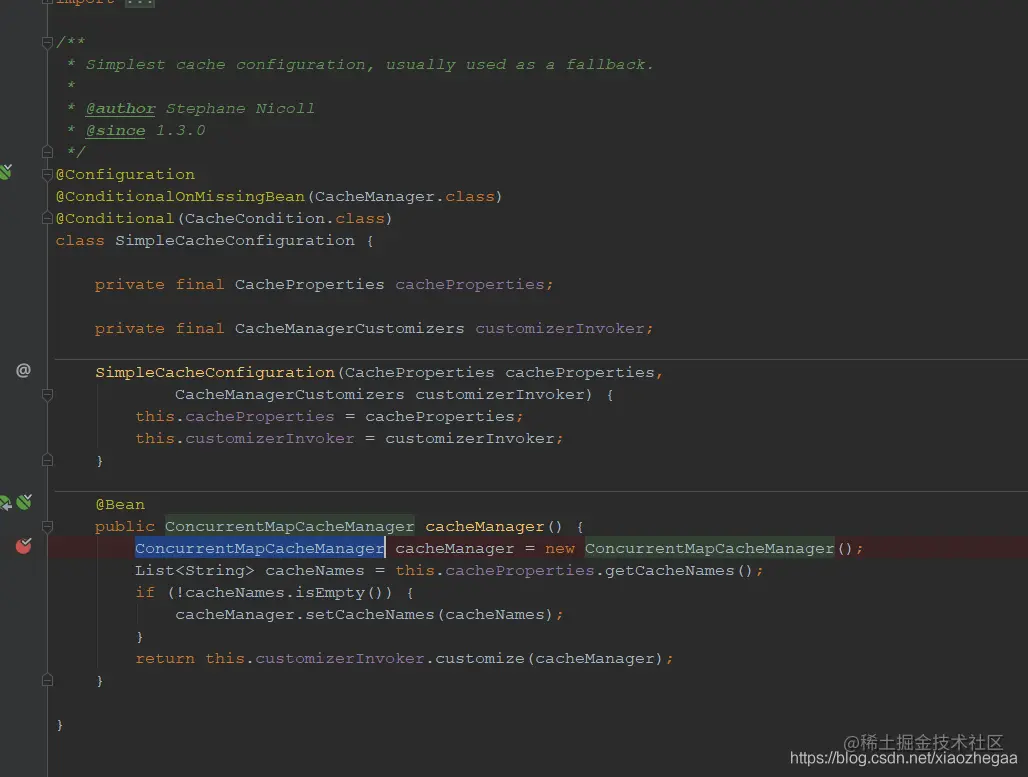This screenshot has width=1028, height=777.
Task: Click fold end marker at cacheManager() method's closing brace
Action: 47,681
